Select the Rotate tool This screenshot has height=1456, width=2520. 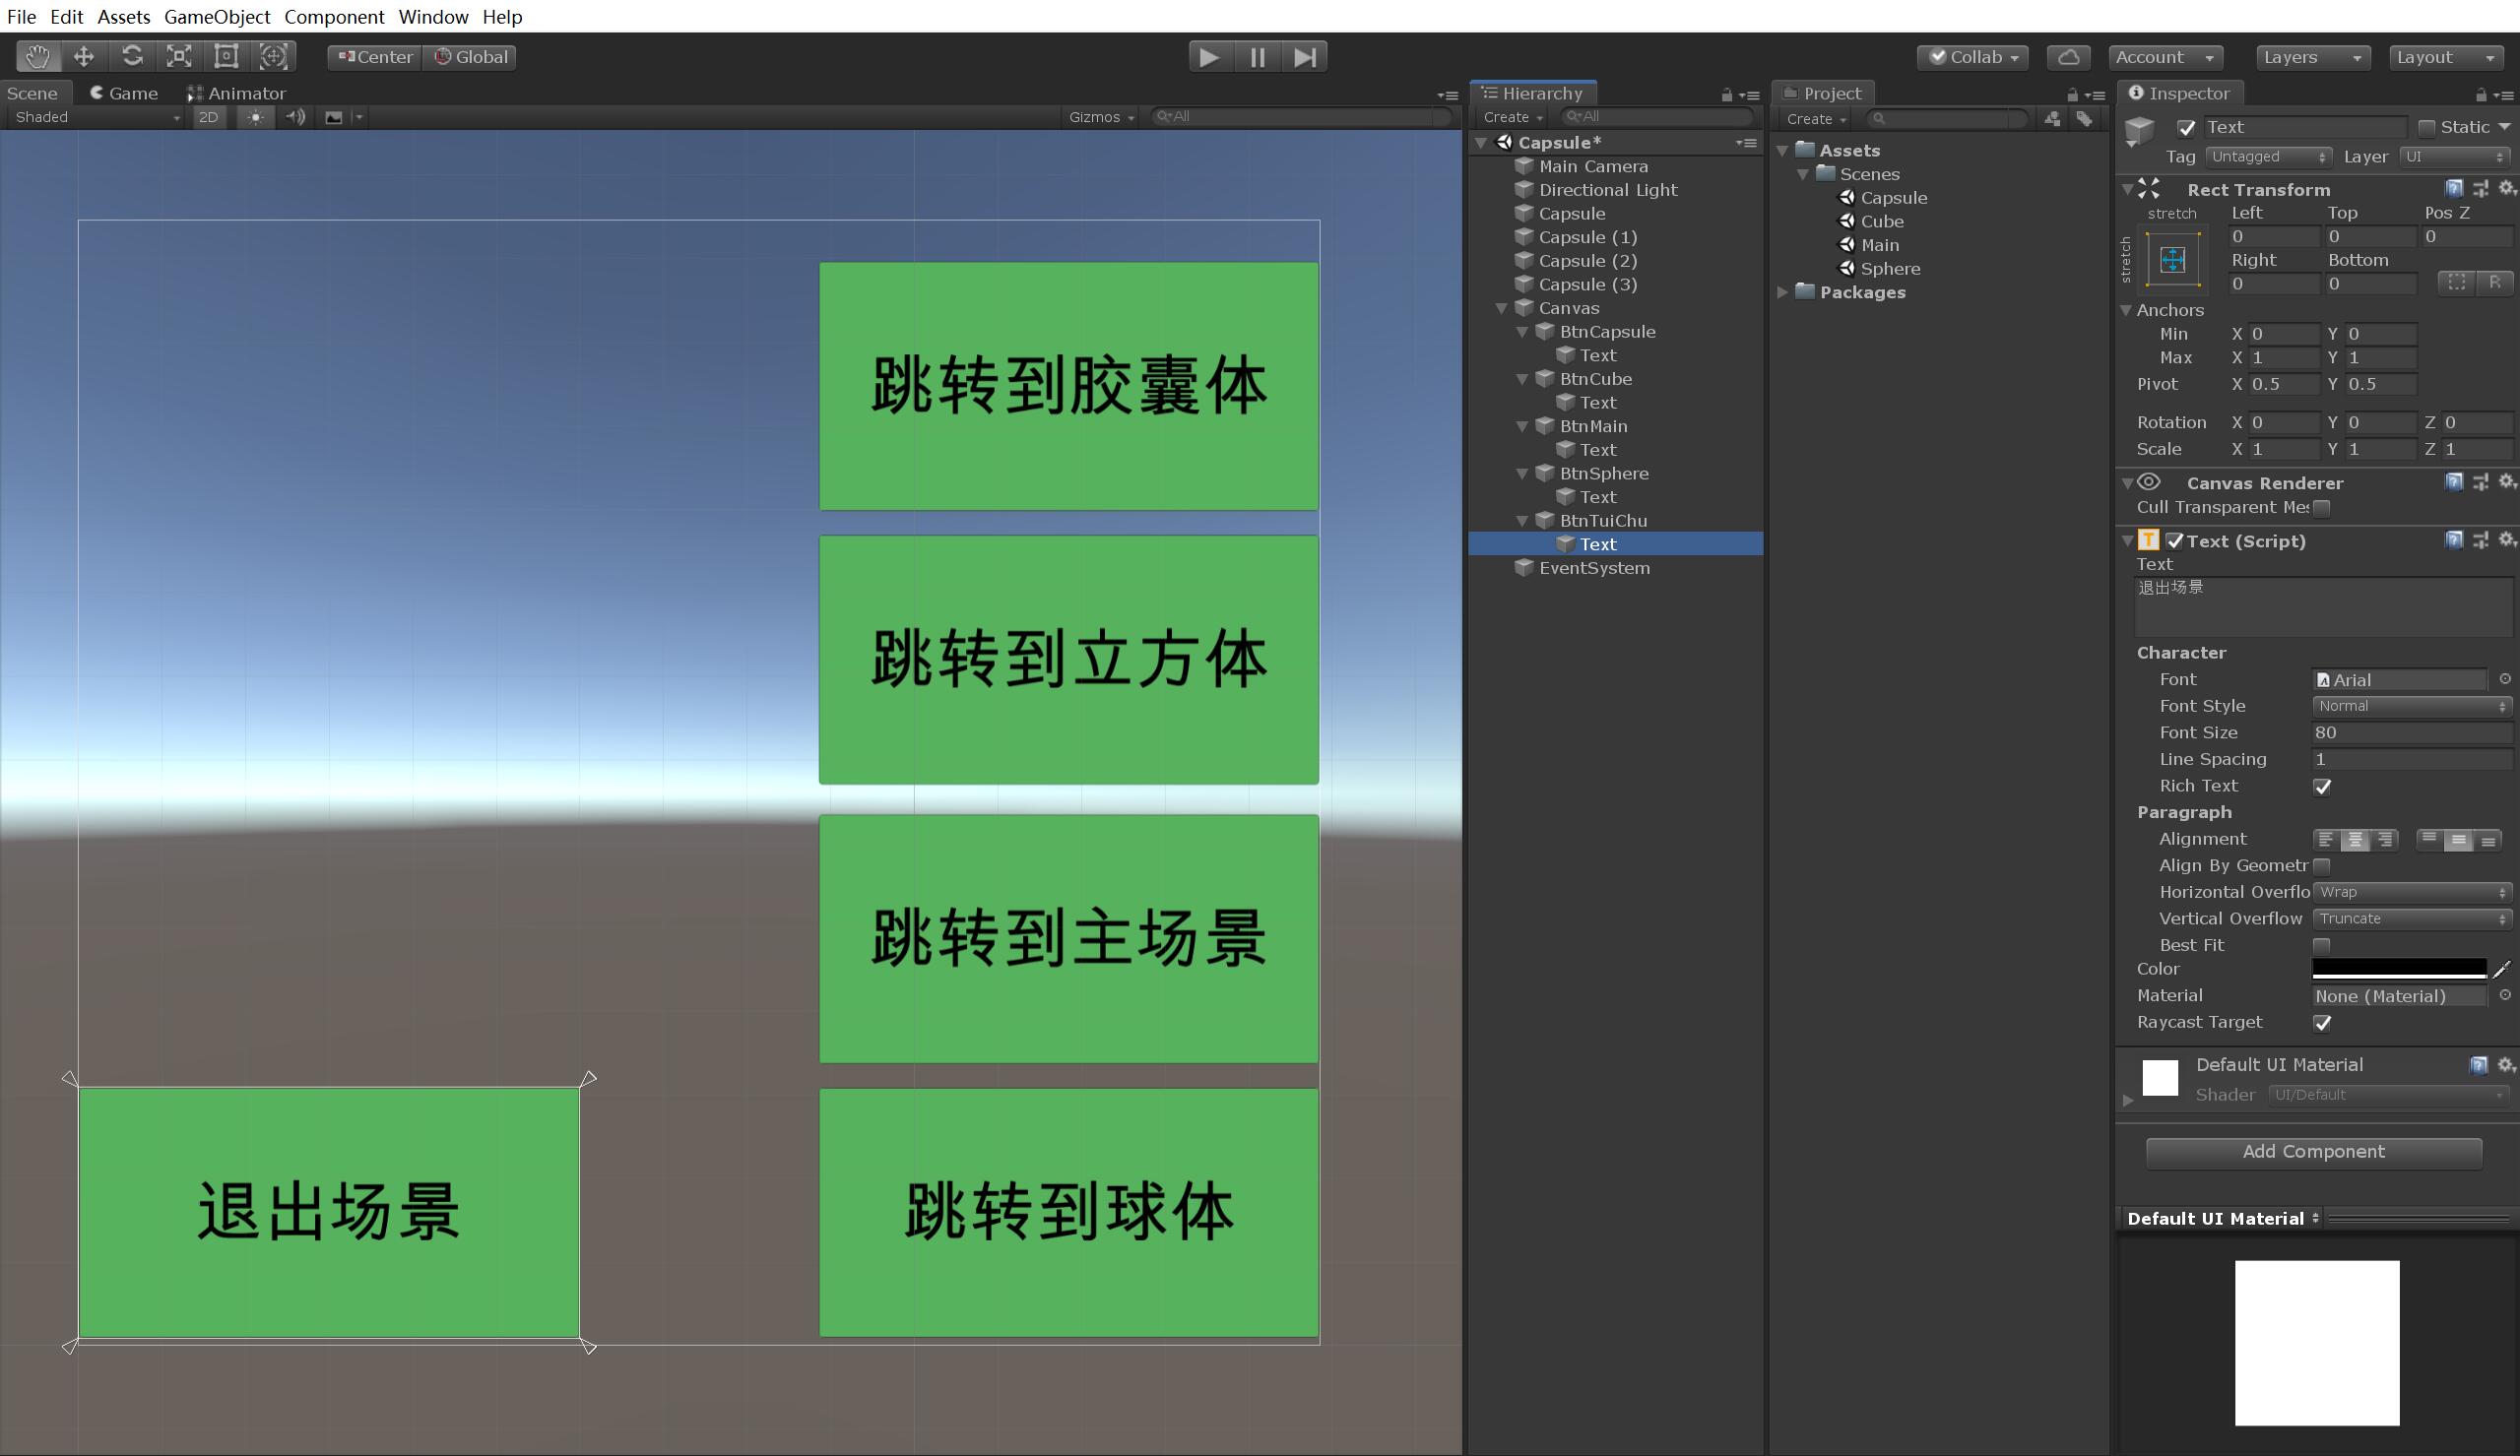tap(132, 56)
